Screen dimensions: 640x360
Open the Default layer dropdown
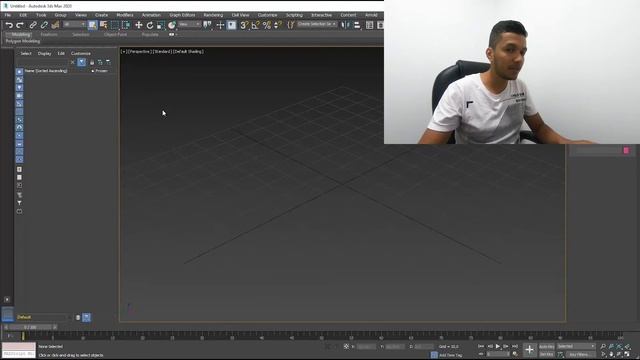pos(43,317)
